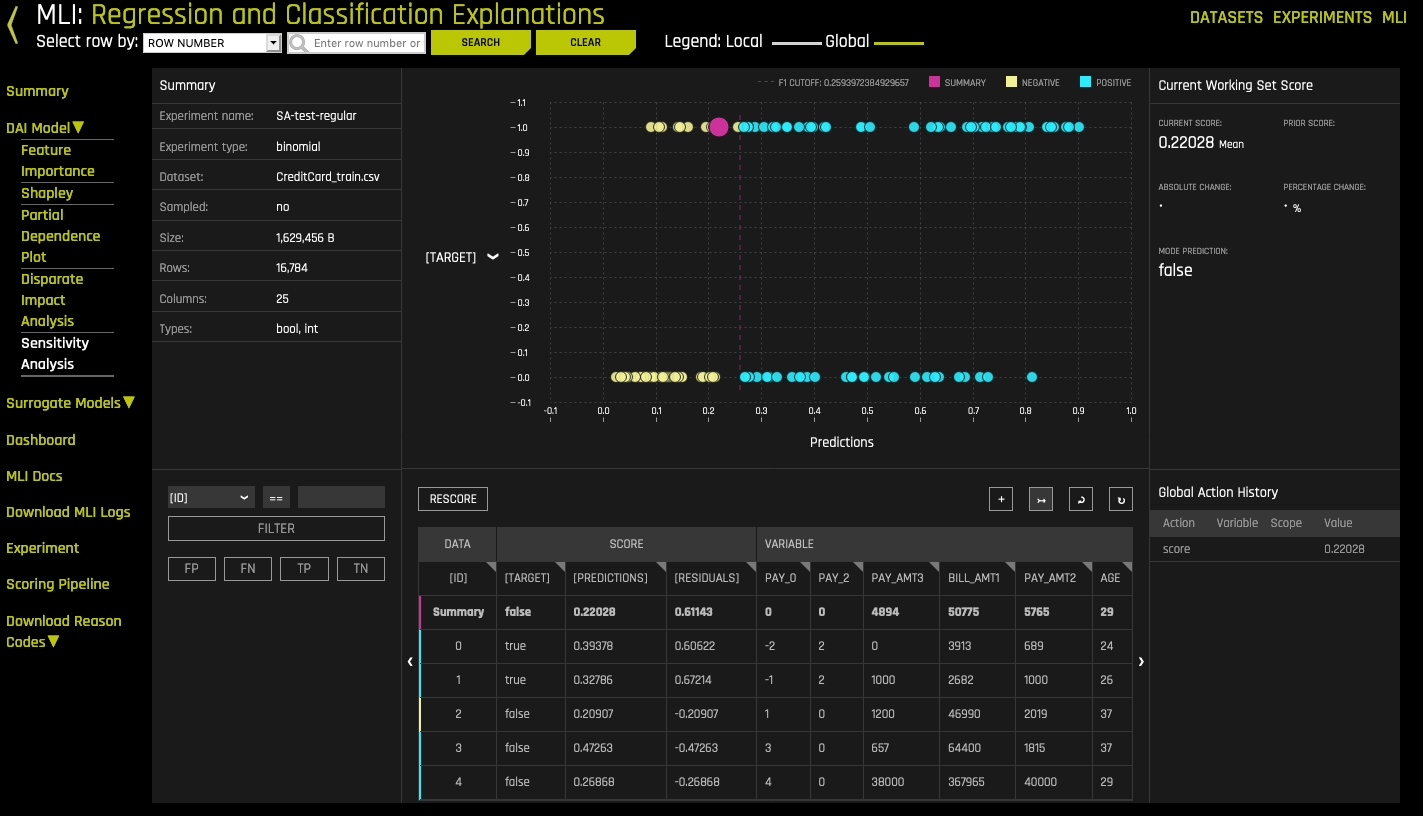Go to the next table page with the right chevron
The width and height of the screenshot is (1423, 816).
click(1141, 661)
